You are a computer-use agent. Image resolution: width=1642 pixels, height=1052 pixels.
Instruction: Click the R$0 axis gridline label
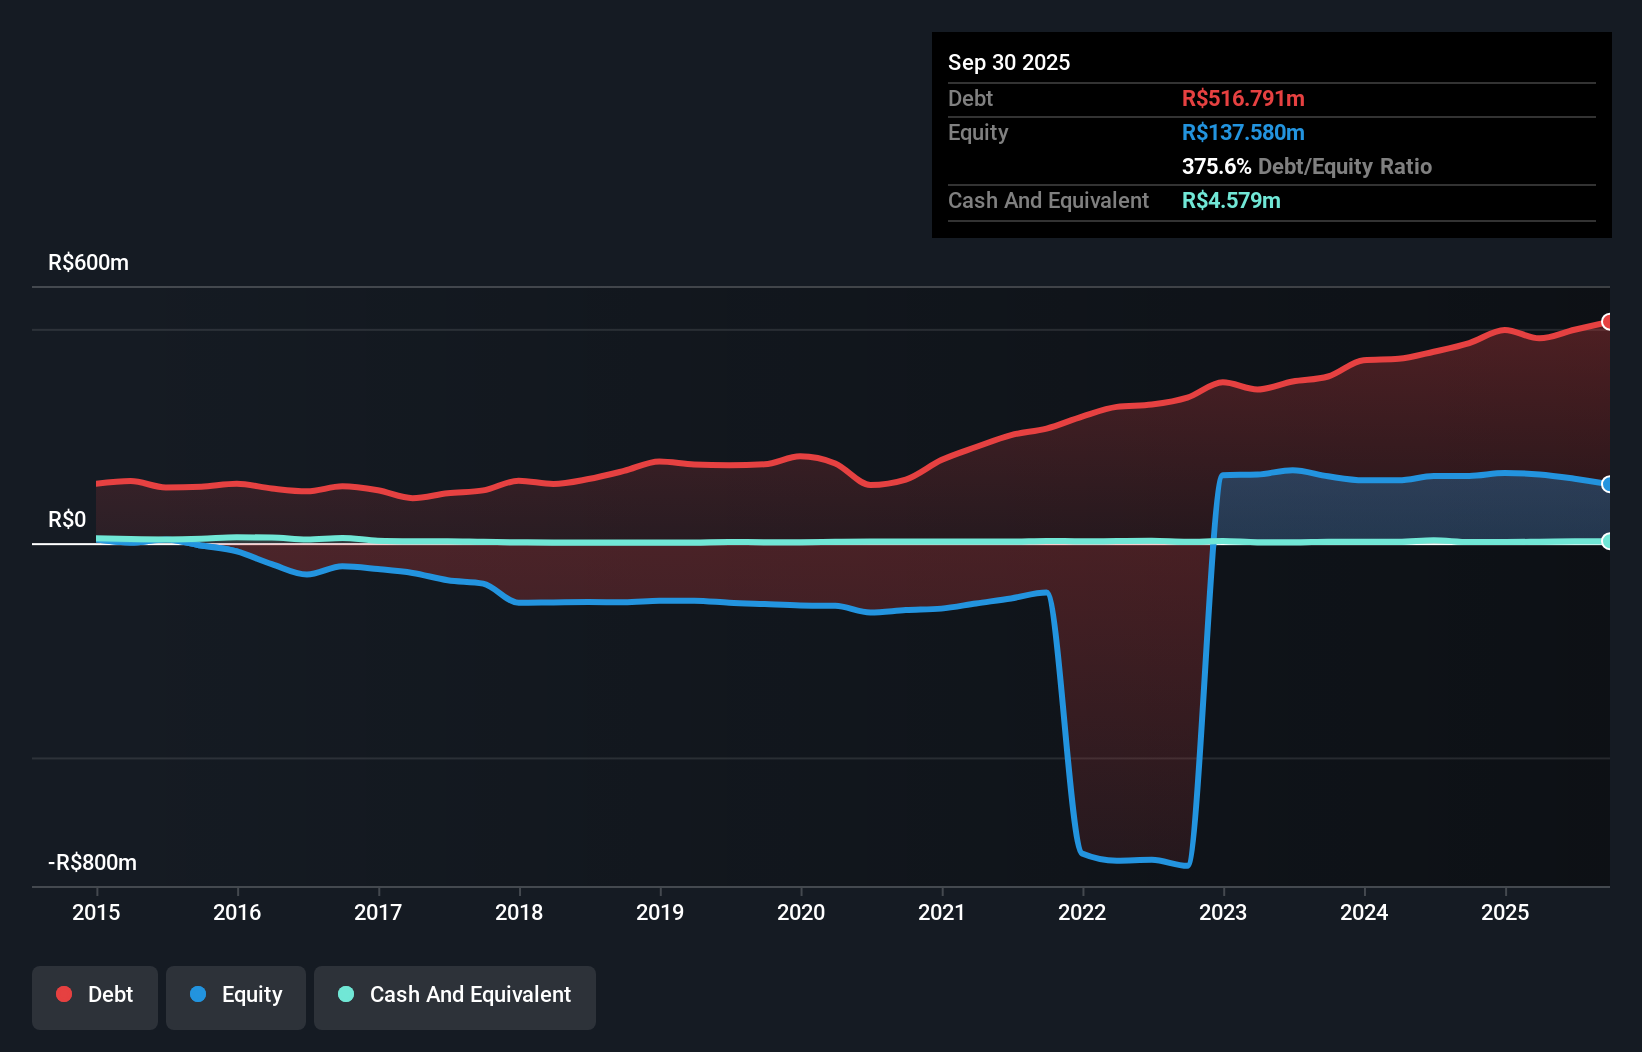pos(66,519)
